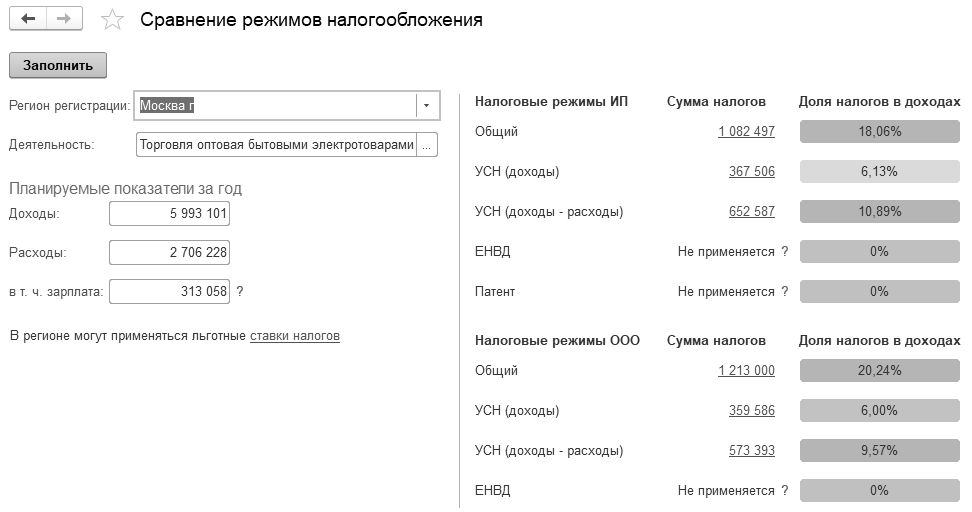This screenshot has width=972, height=512.
Task: Click the forward navigation arrow
Action: click(64, 19)
